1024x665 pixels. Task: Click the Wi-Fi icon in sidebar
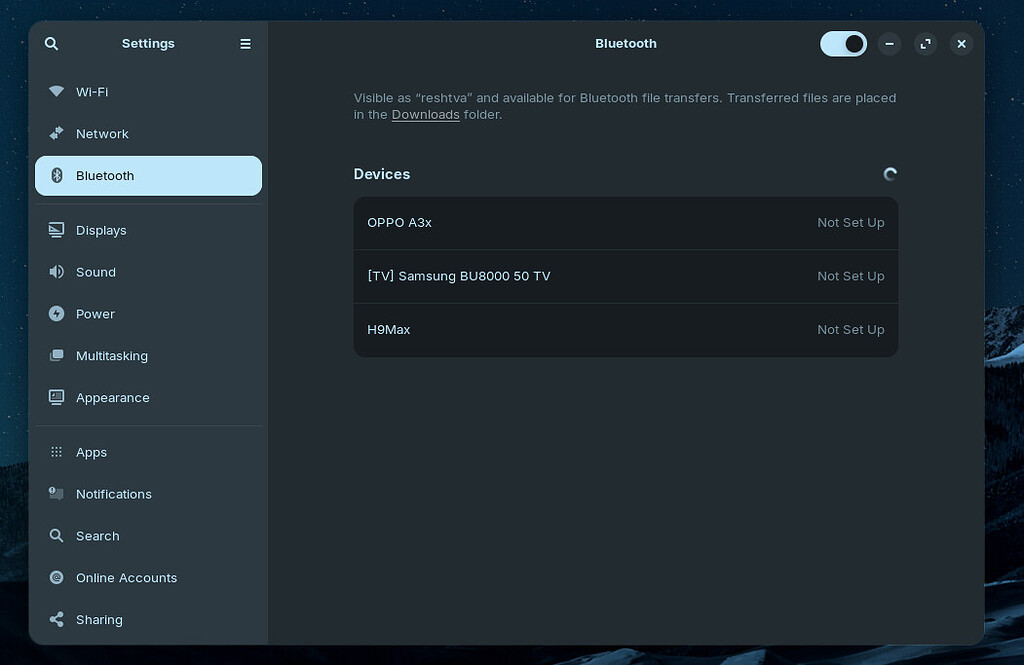57,92
